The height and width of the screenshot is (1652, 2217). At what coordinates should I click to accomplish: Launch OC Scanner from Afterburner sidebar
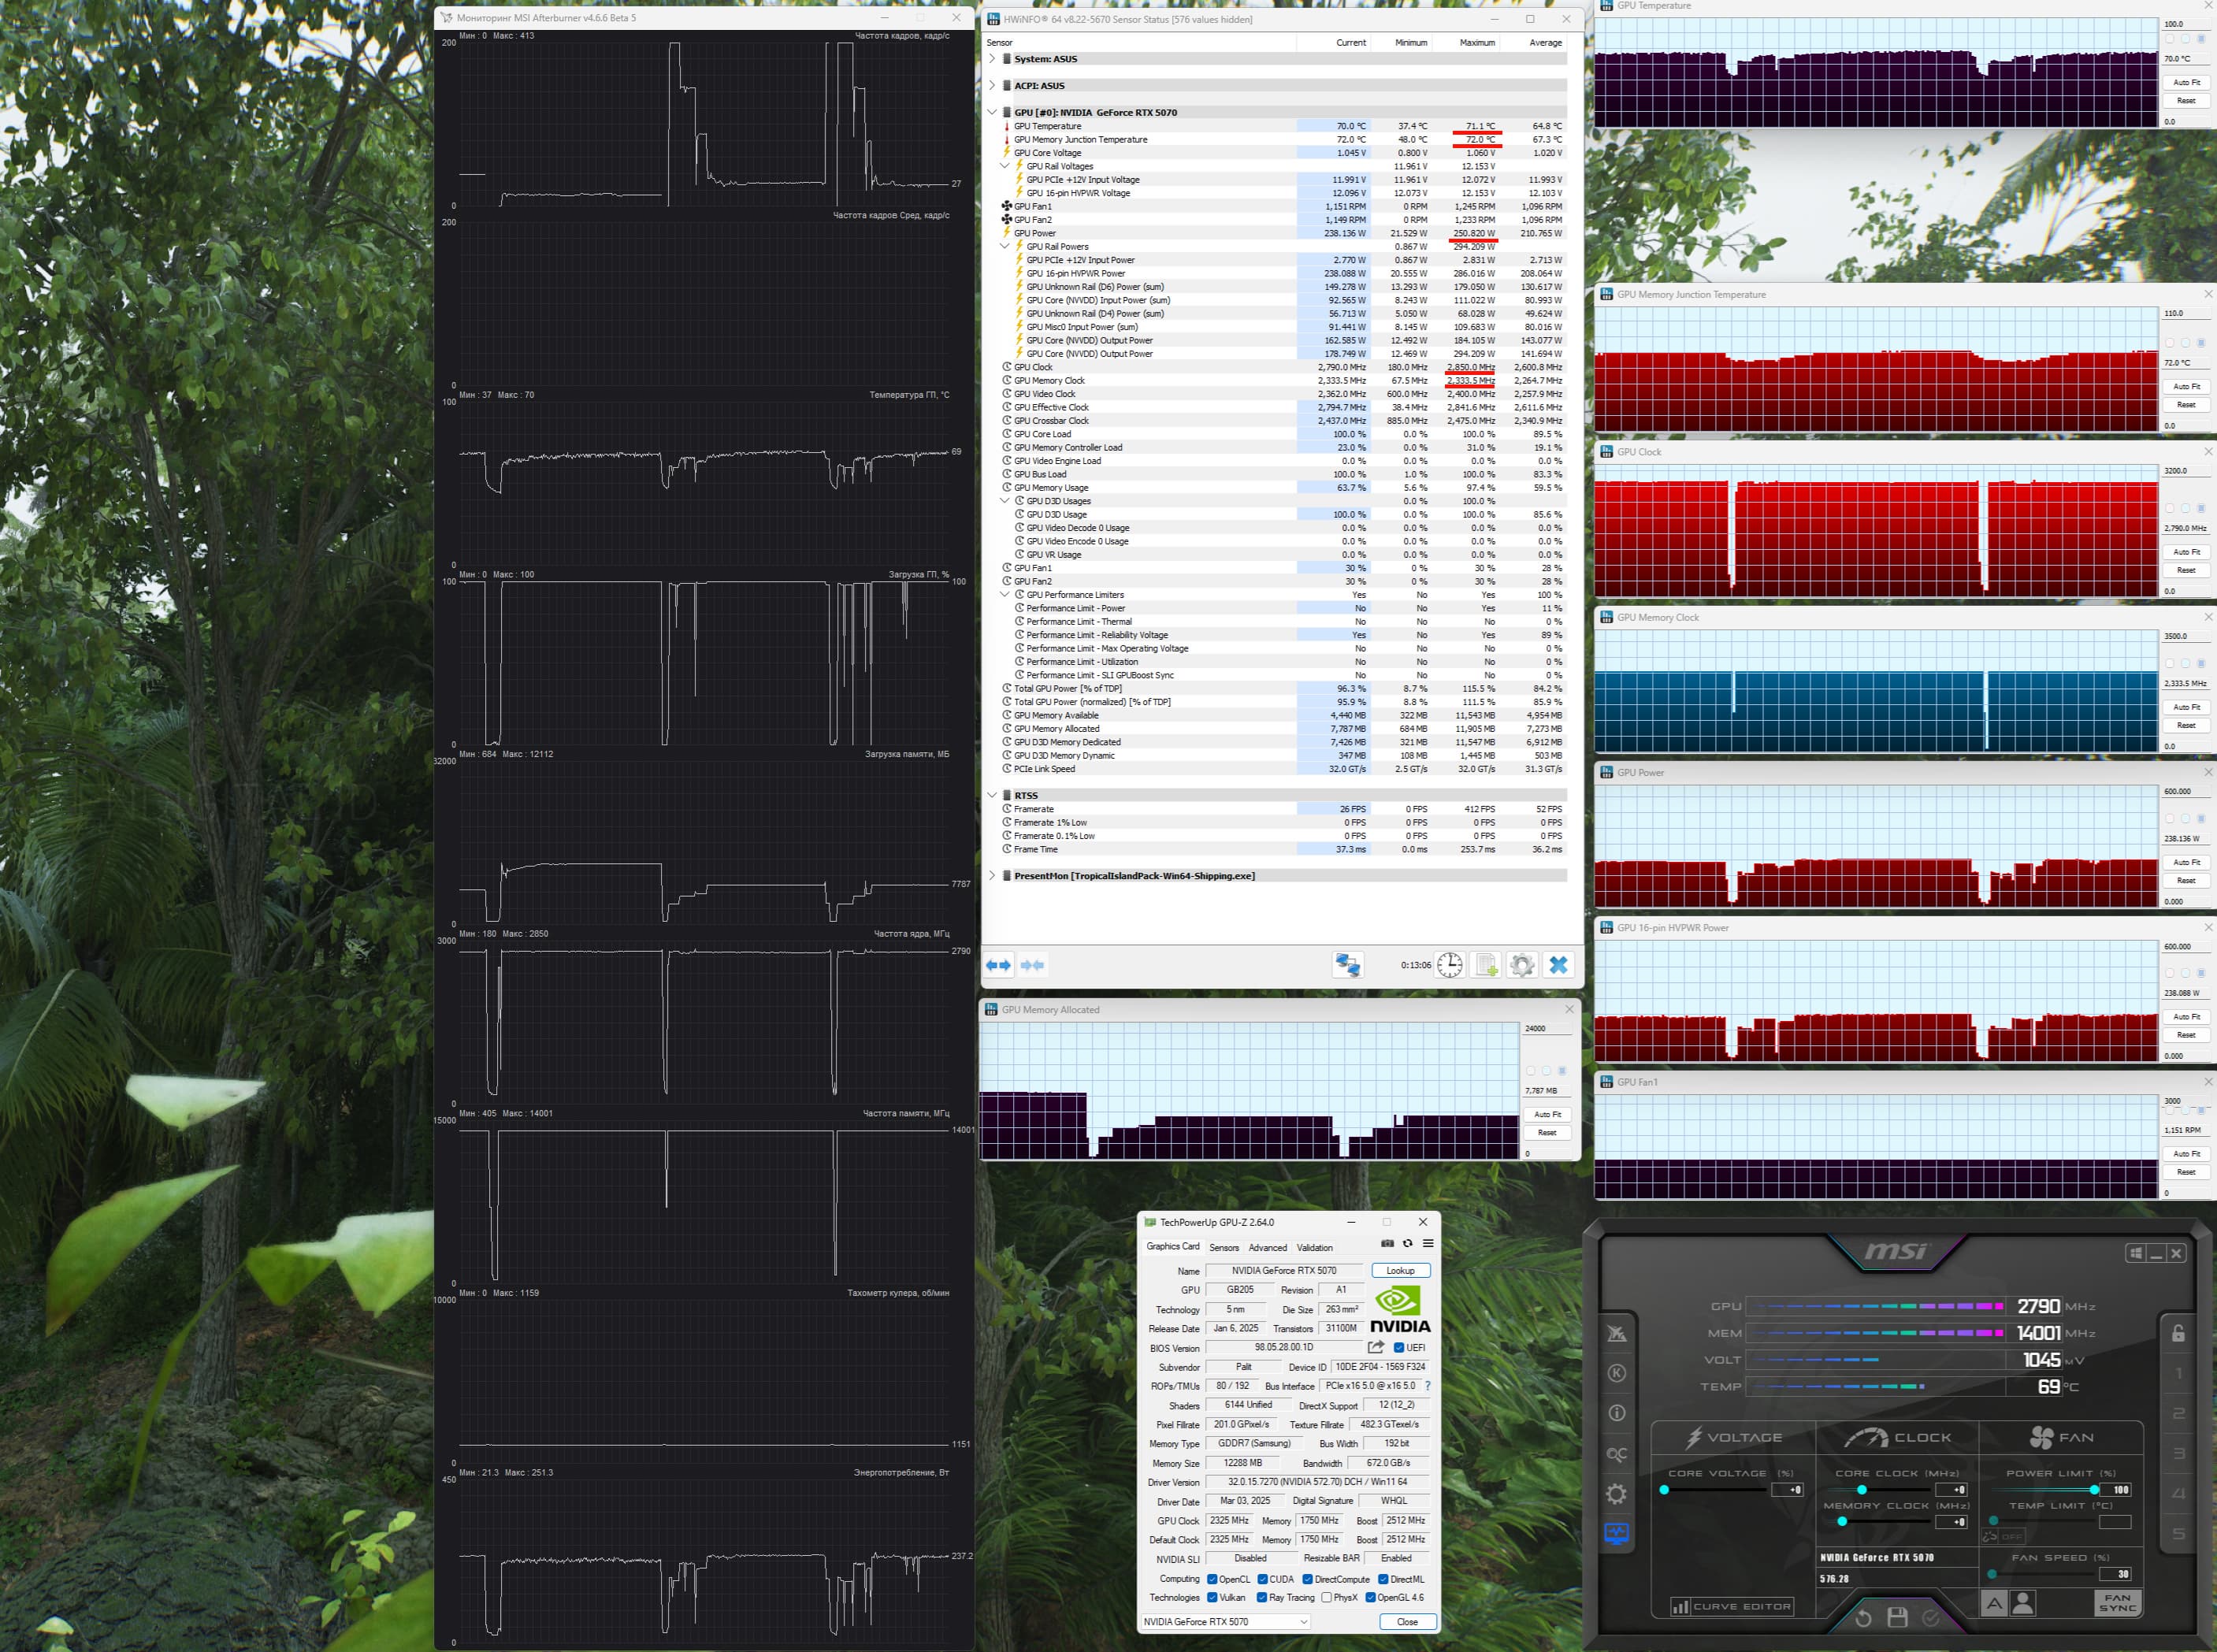click(1616, 1454)
